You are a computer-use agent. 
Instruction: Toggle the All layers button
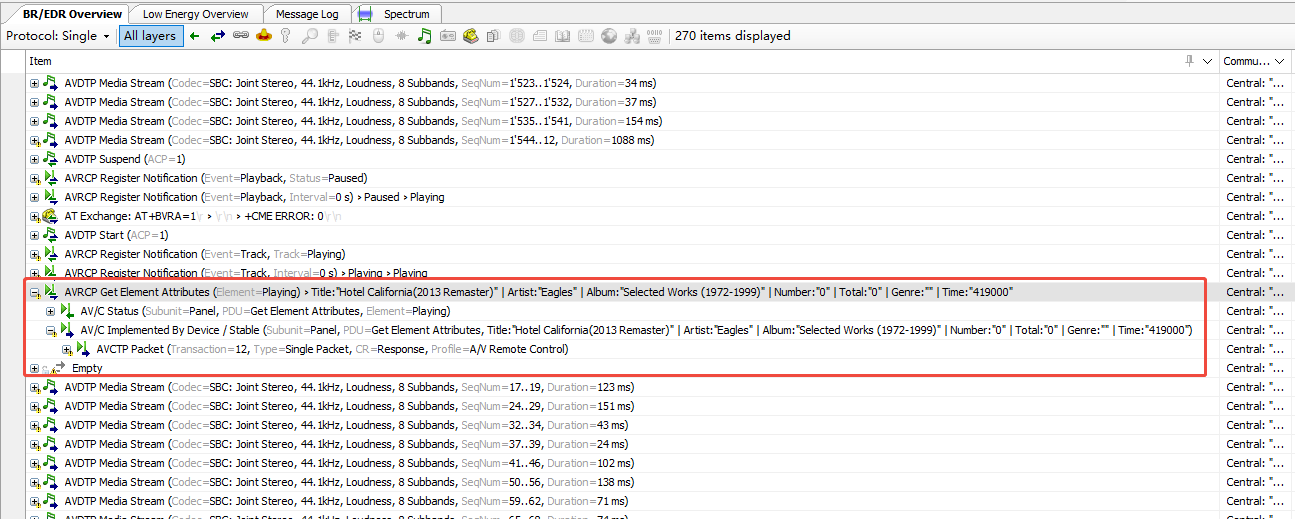(150, 36)
